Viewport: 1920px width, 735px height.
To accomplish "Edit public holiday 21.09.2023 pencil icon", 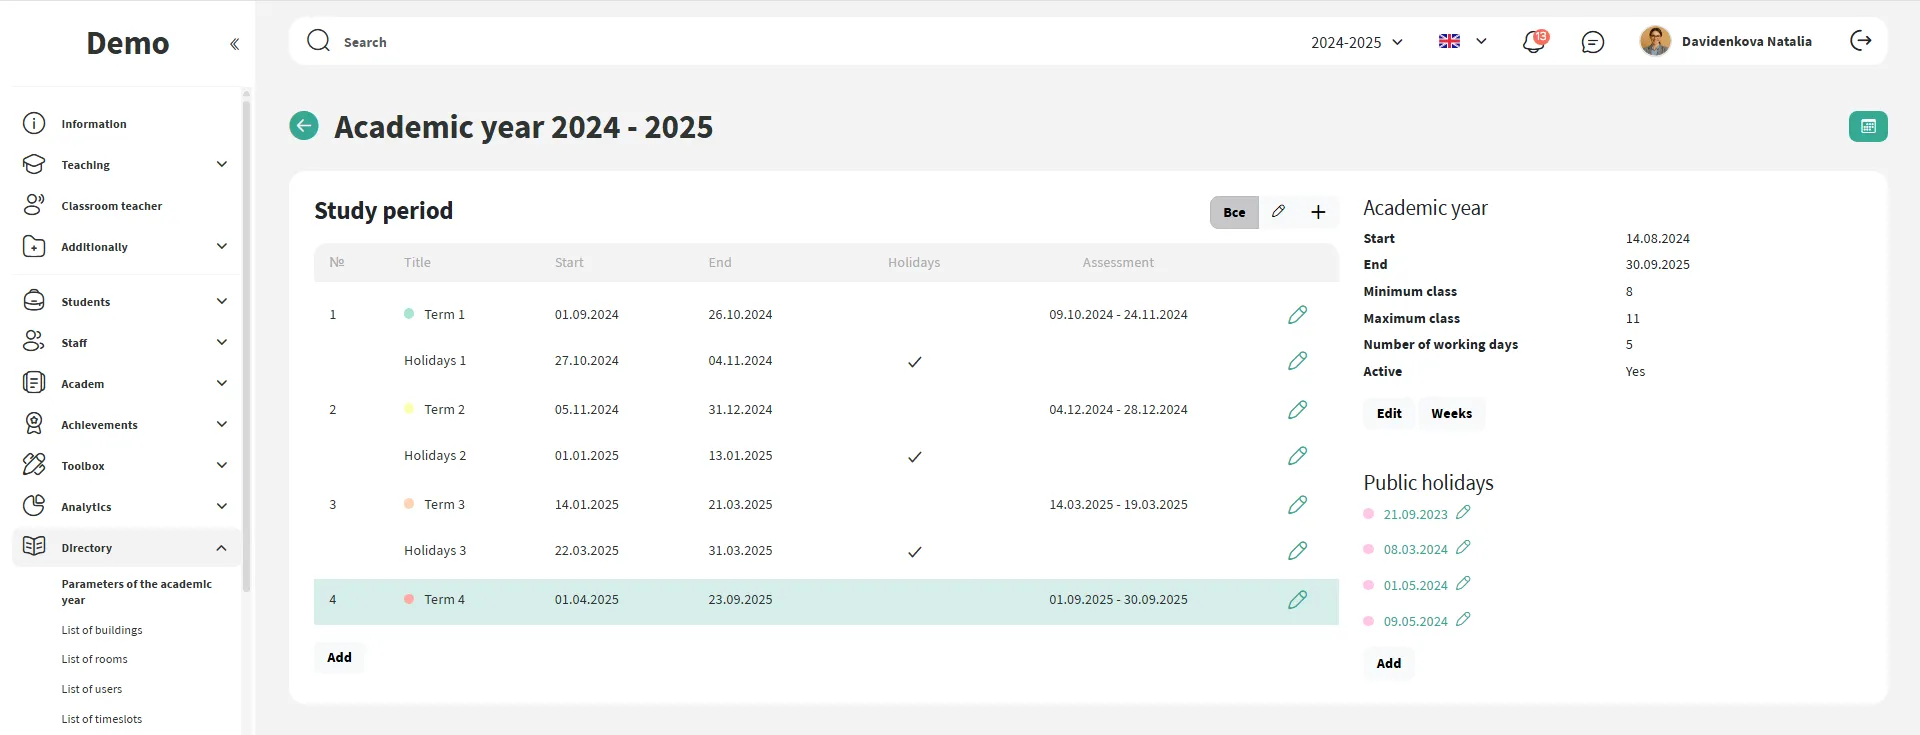I will pos(1463,513).
